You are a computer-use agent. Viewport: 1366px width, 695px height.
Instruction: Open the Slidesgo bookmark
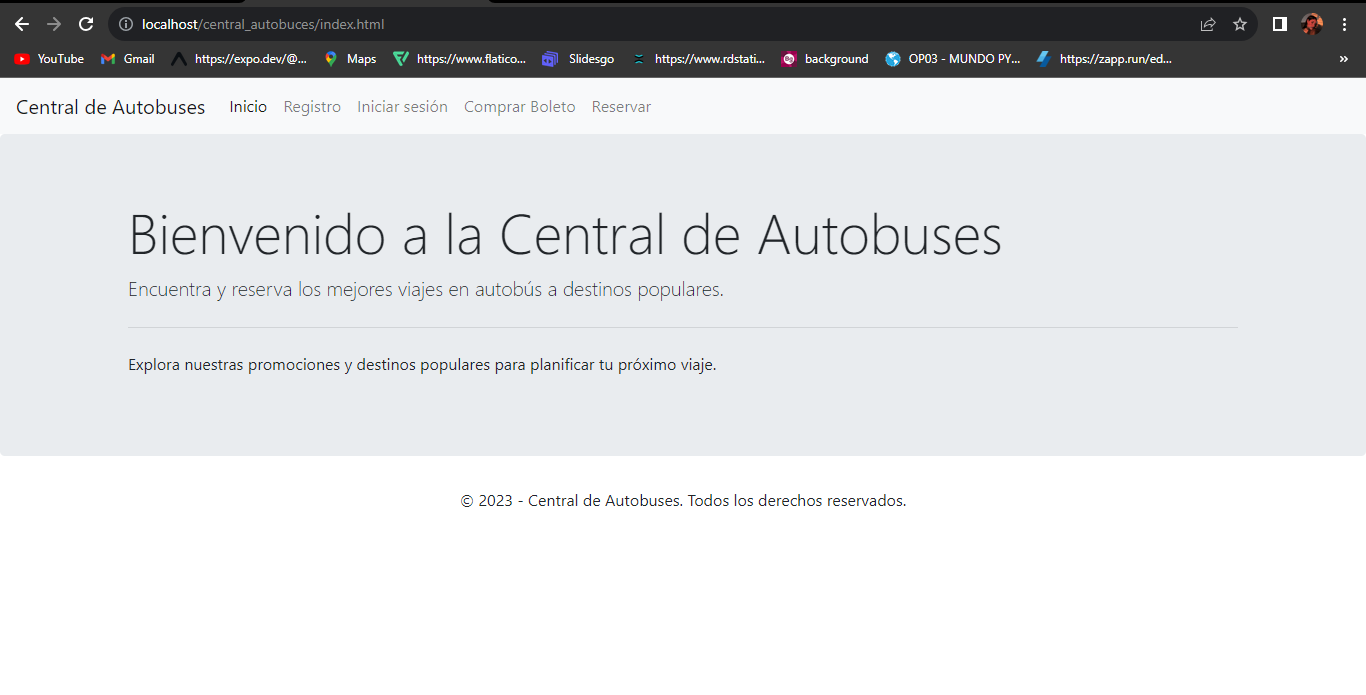(x=578, y=59)
